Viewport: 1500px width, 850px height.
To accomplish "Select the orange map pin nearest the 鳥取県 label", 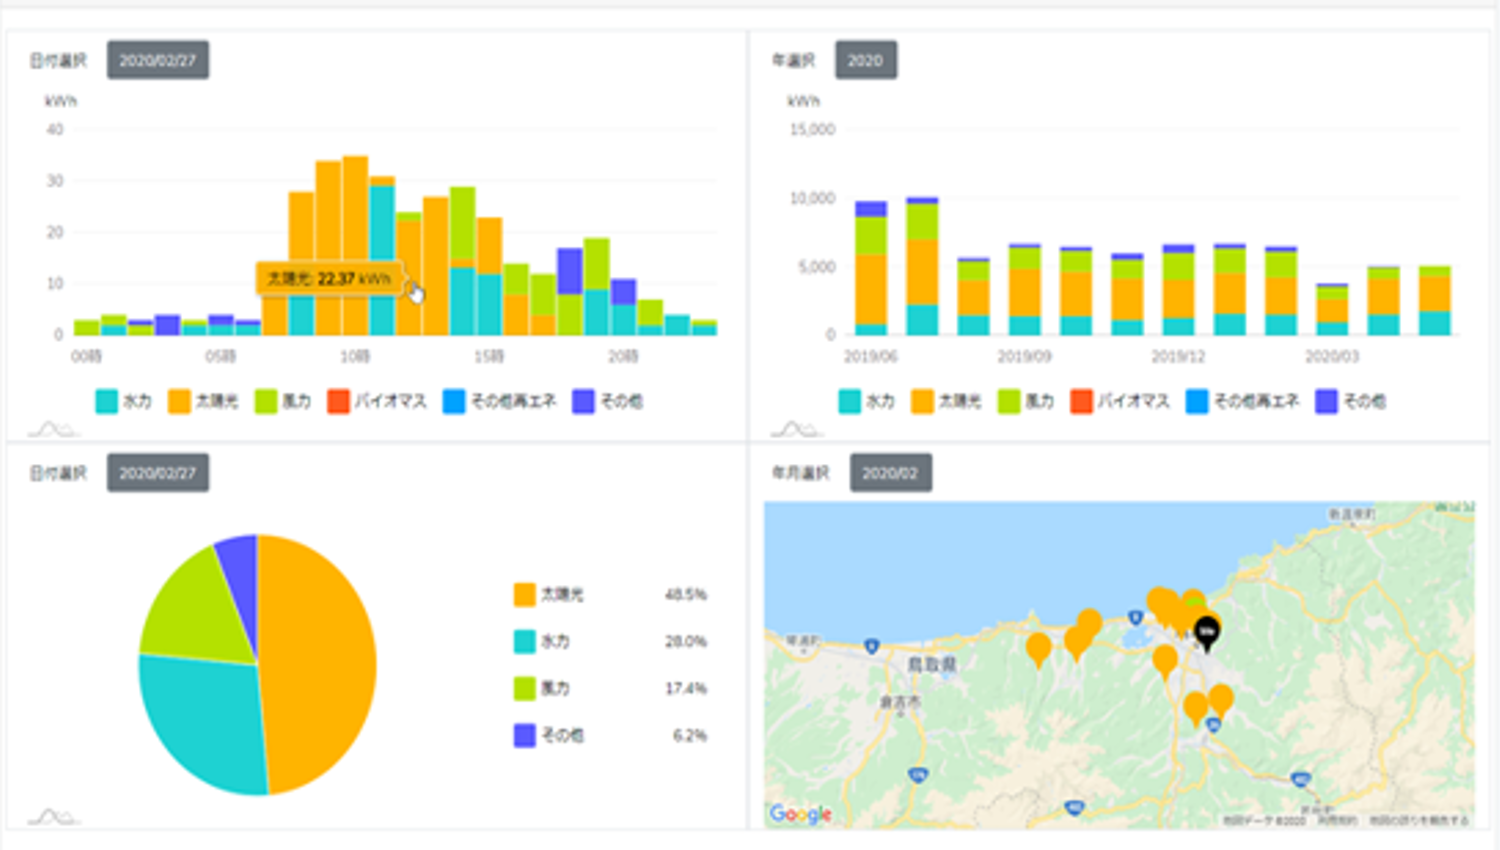I will pos(1039,649).
